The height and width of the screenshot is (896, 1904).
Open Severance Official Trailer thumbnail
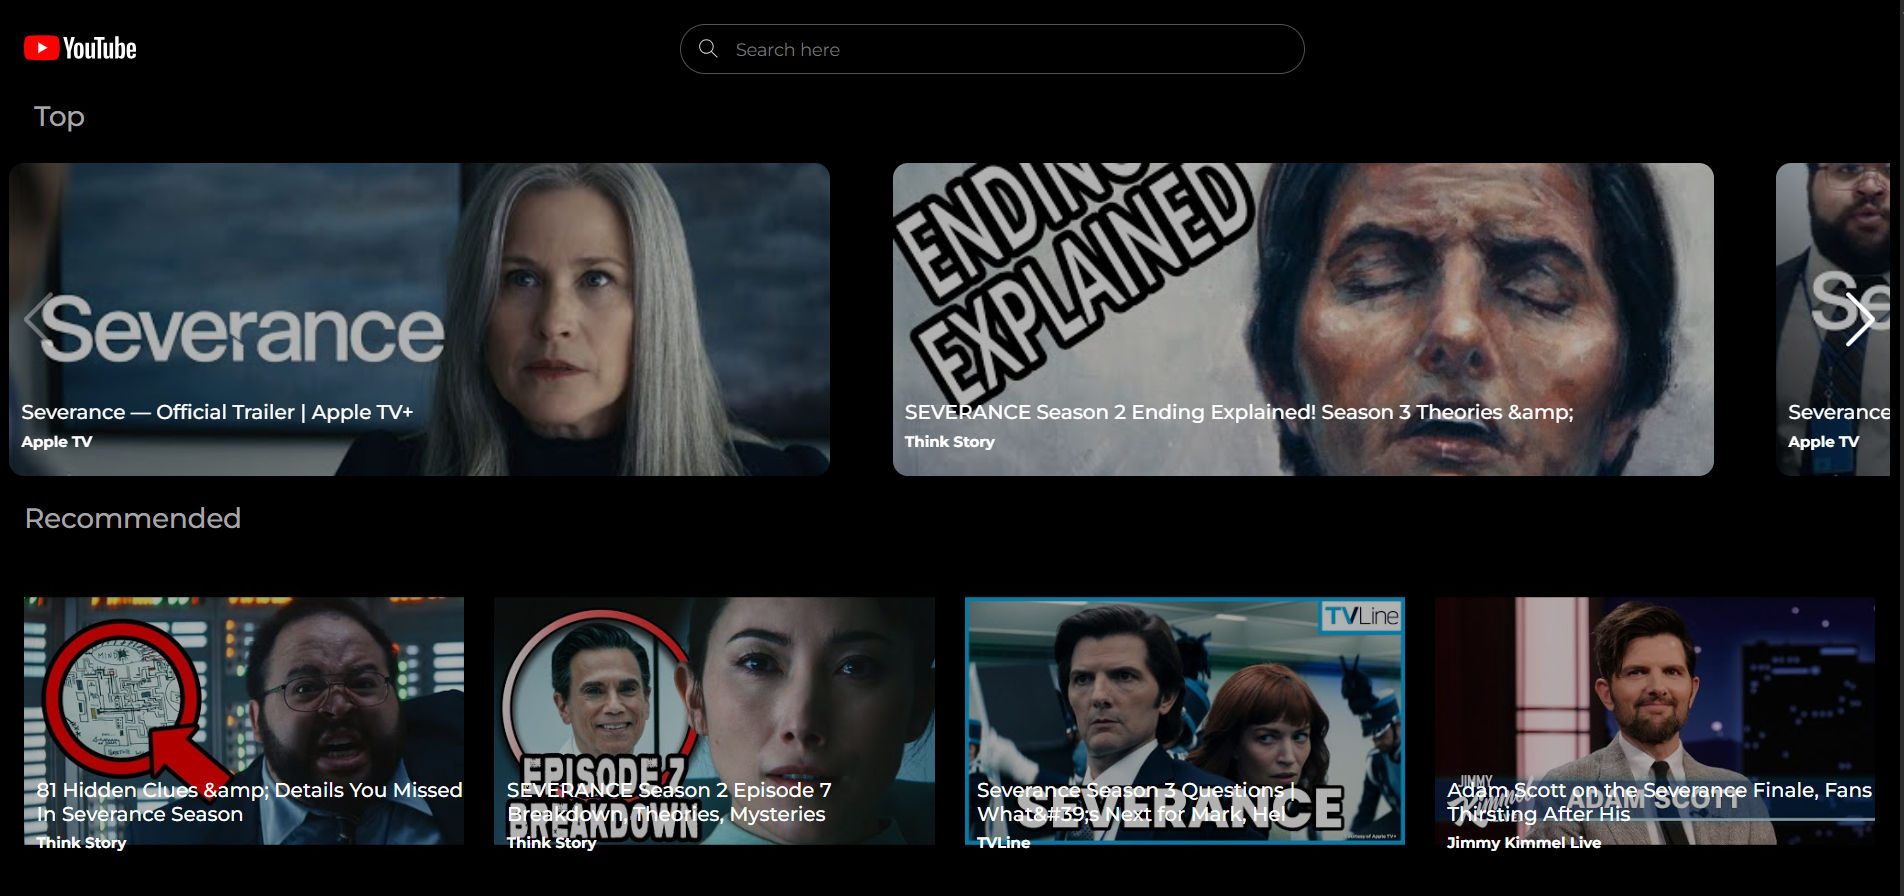tap(419, 319)
